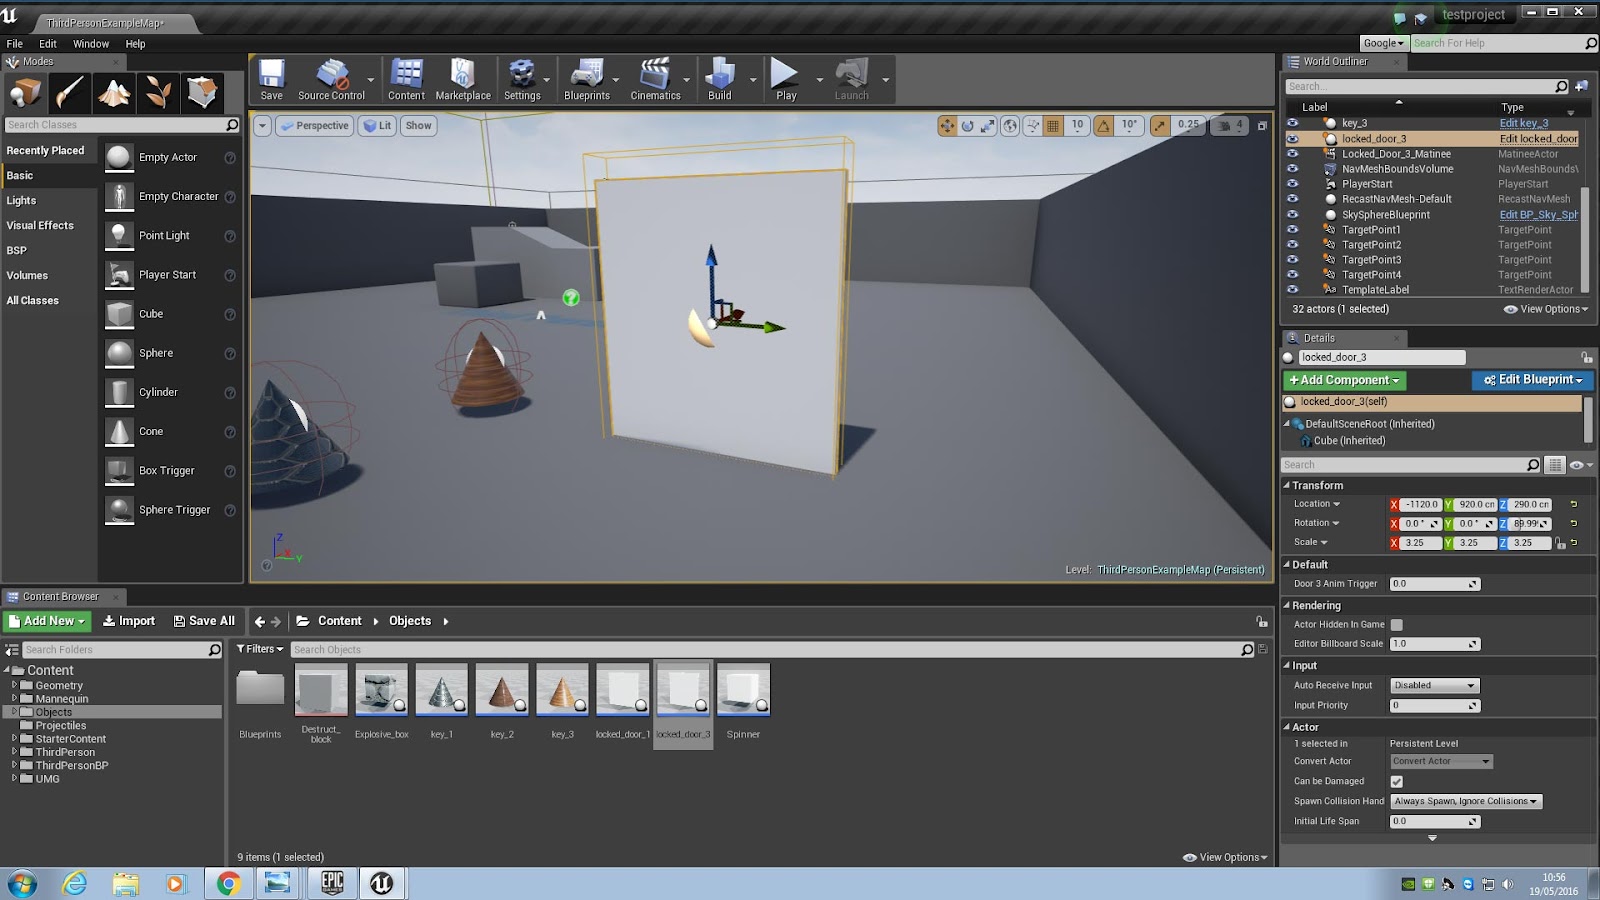The image size is (1600, 900).
Task: Start the game with Play button
Action: (x=786, y=79)
